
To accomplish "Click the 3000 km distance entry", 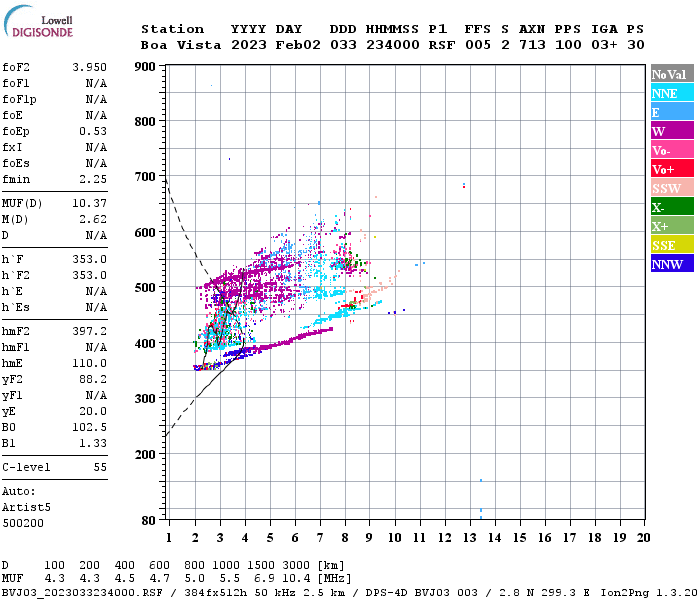I will 296,566.
